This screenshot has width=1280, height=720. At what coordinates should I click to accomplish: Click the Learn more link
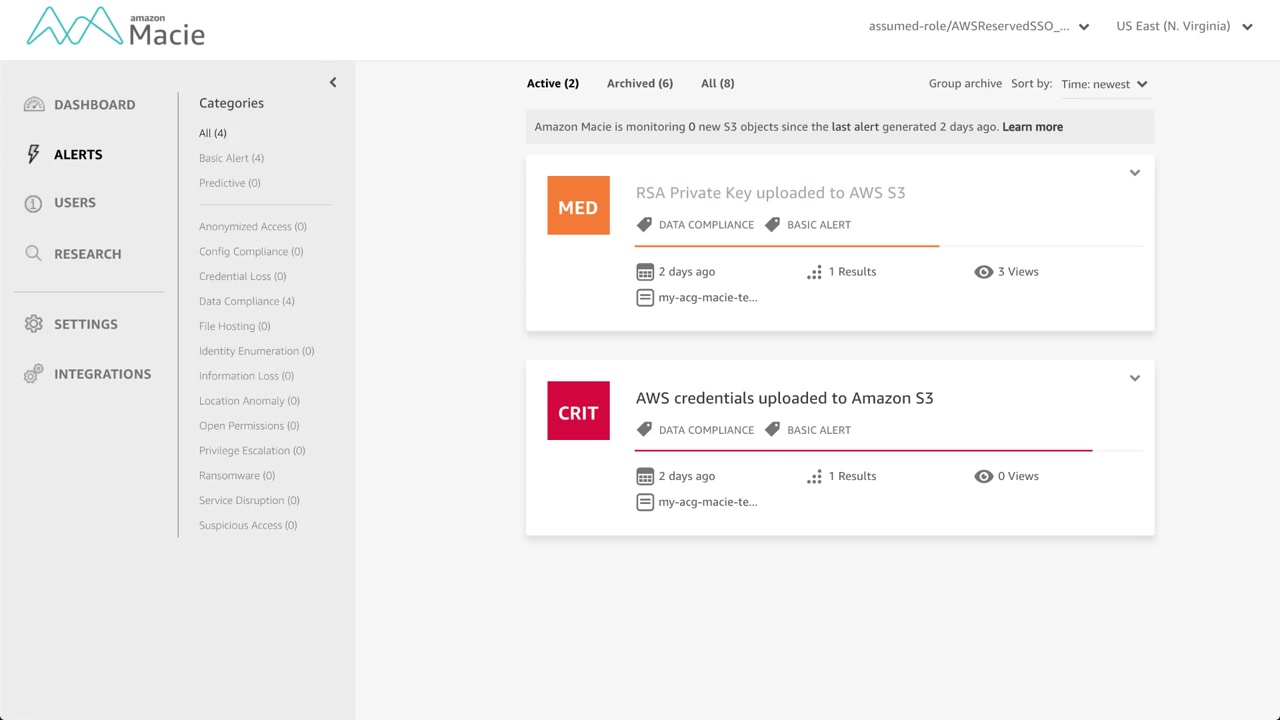click(x=1032, y=127)
